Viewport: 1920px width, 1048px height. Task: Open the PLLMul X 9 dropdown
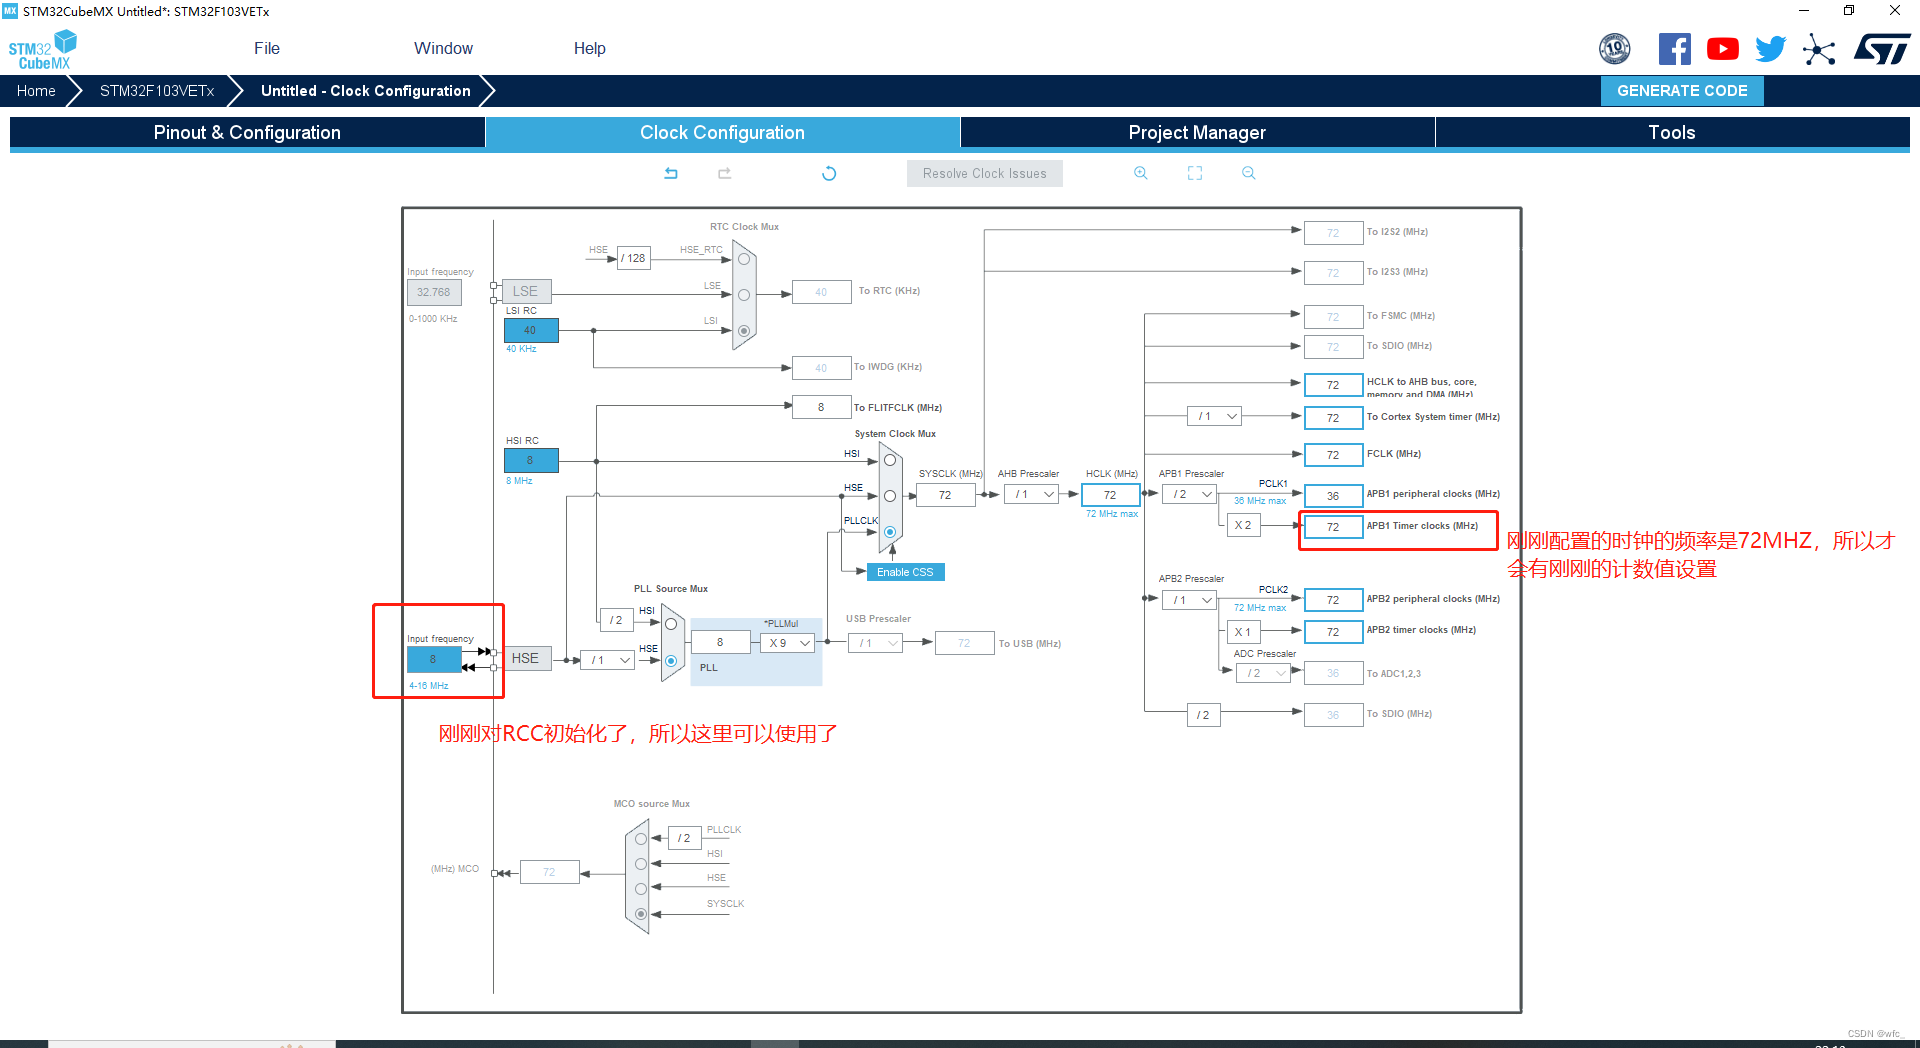point(788,643)
